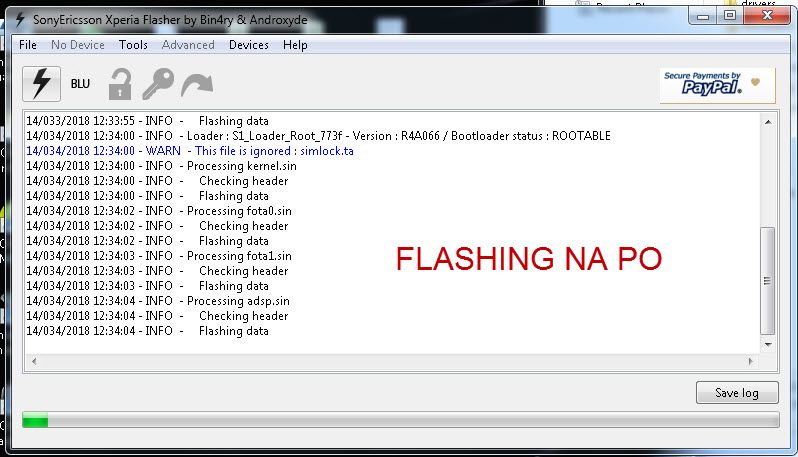Click the flashing progress bar
This screenshot has width=798, height=457.
click(x=401, y=420)
